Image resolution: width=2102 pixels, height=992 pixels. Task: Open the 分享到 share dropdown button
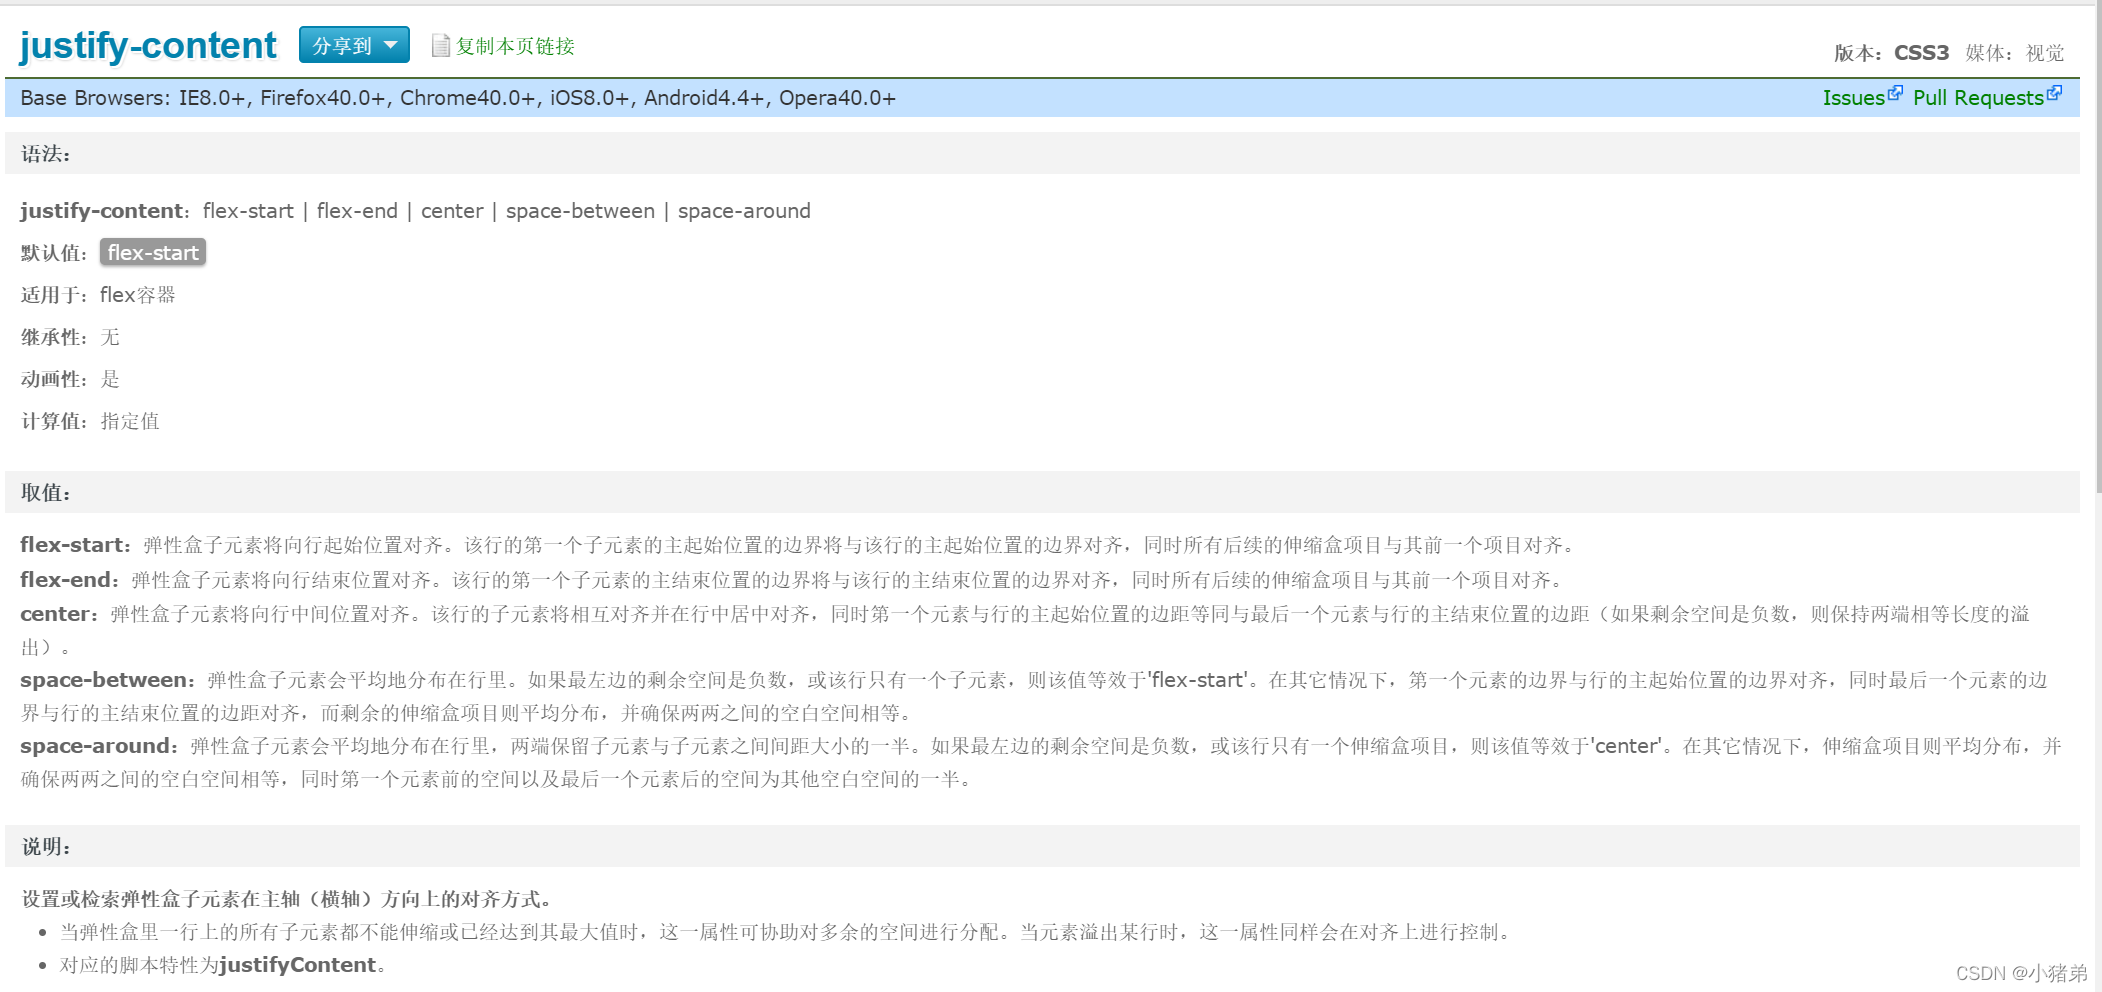click(354, 45)
